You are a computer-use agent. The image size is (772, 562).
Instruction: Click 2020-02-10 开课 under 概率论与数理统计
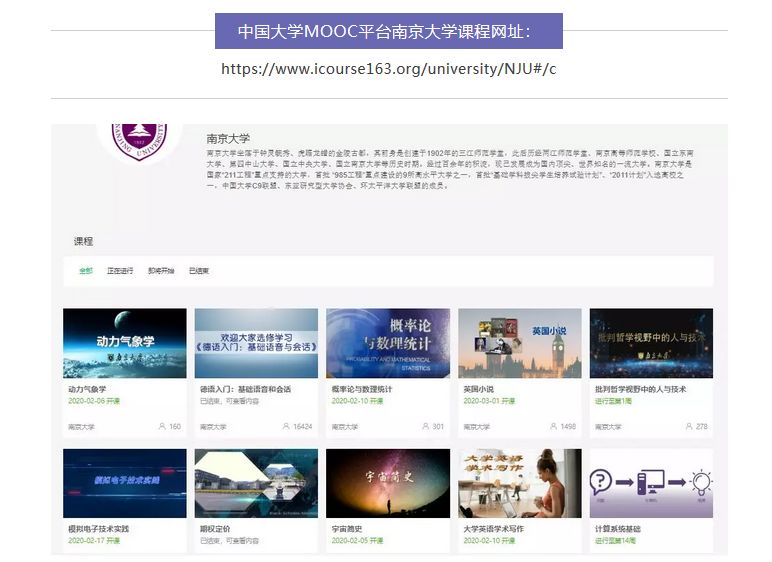pos(357,401)
